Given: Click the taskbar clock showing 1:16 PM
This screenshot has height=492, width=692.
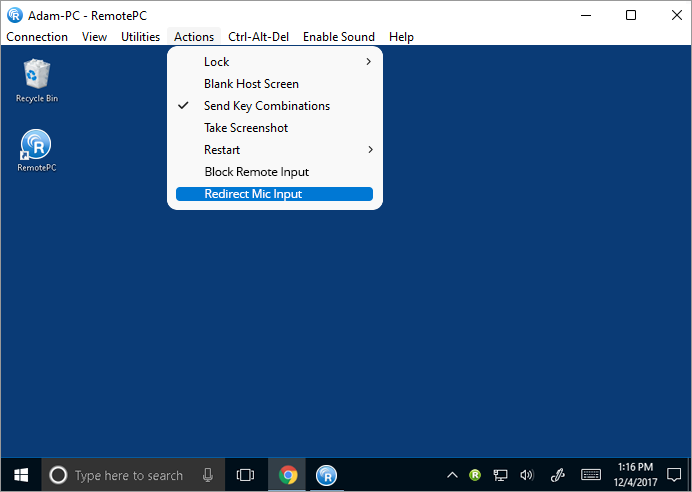Looking at the screenshot, I should click(635, 474).
